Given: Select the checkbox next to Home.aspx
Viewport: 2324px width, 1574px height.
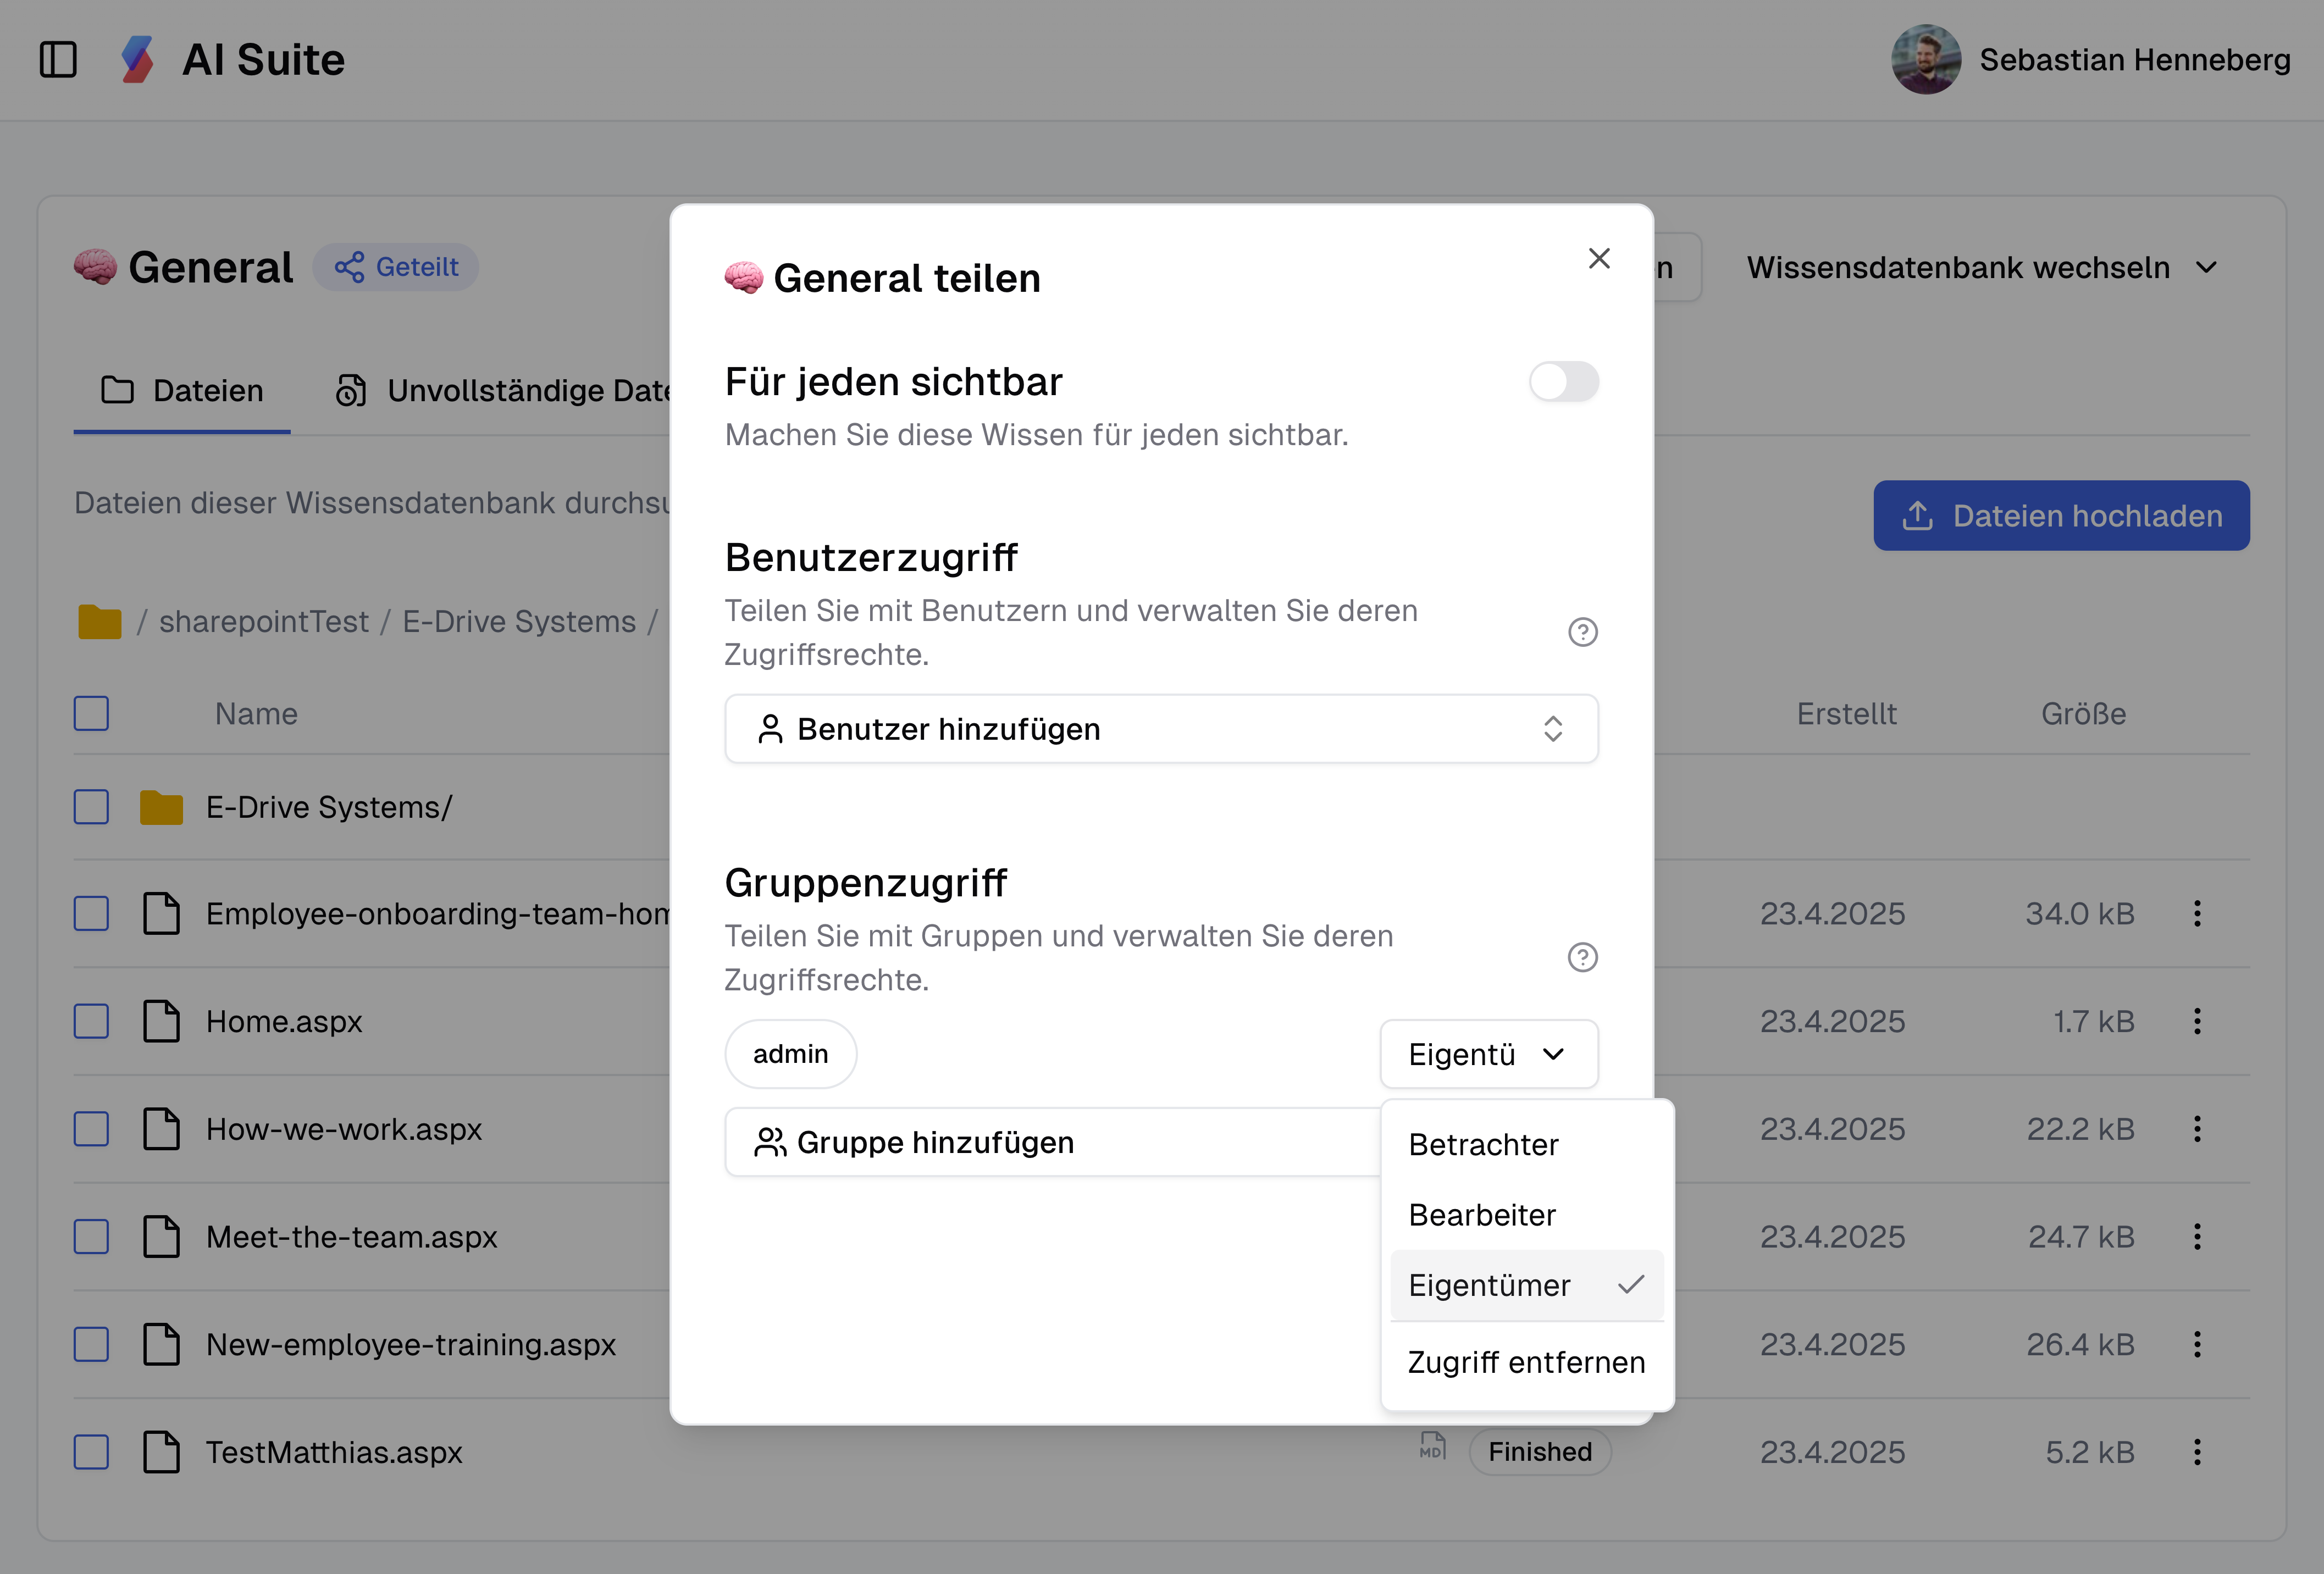Looking at the screenshot, I should point(91,1021).
